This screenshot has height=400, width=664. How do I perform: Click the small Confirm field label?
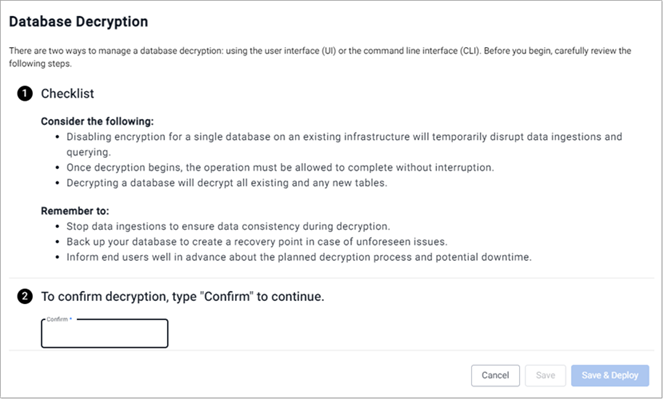click(x=57, y=319)
